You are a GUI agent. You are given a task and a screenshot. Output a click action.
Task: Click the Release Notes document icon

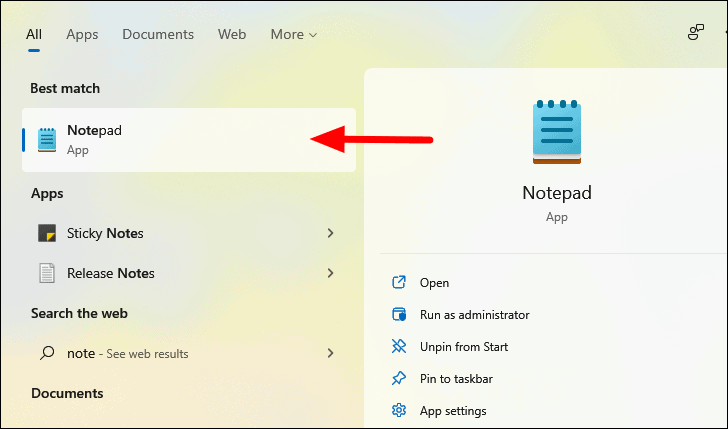[47, 273]
